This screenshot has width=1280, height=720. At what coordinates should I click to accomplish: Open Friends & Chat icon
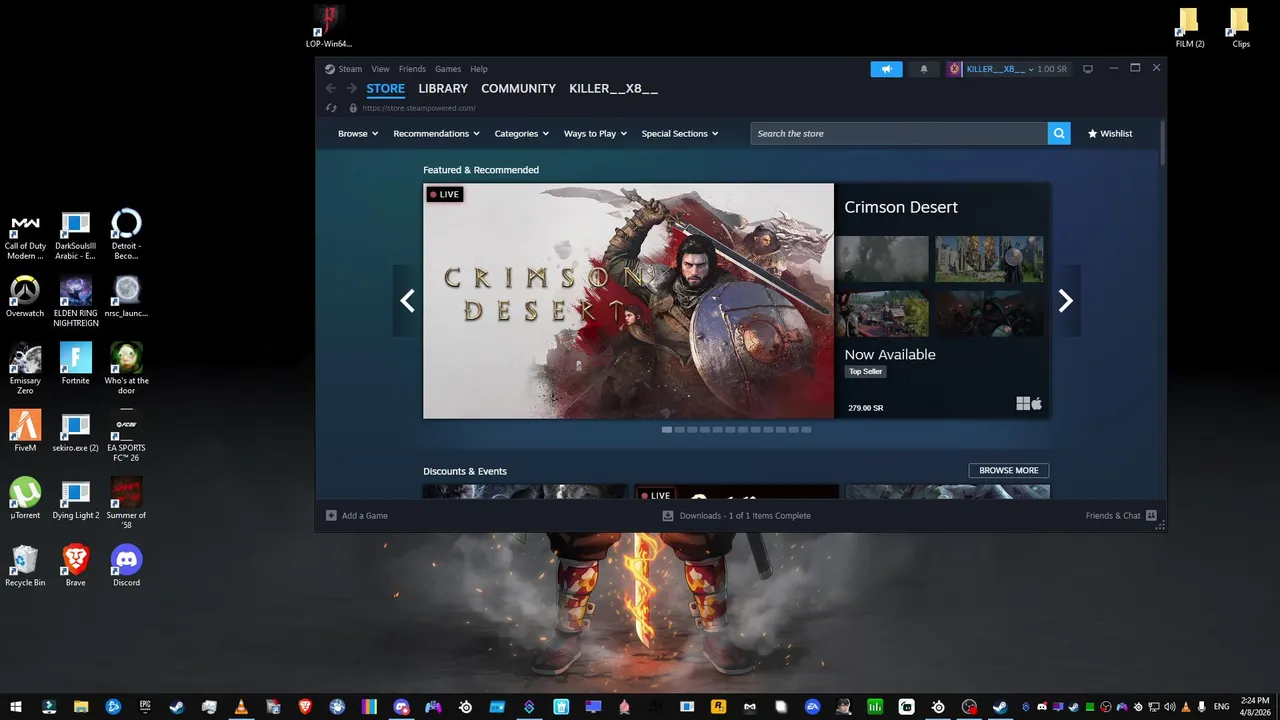pyautogui.click(x=1151, y=516)
